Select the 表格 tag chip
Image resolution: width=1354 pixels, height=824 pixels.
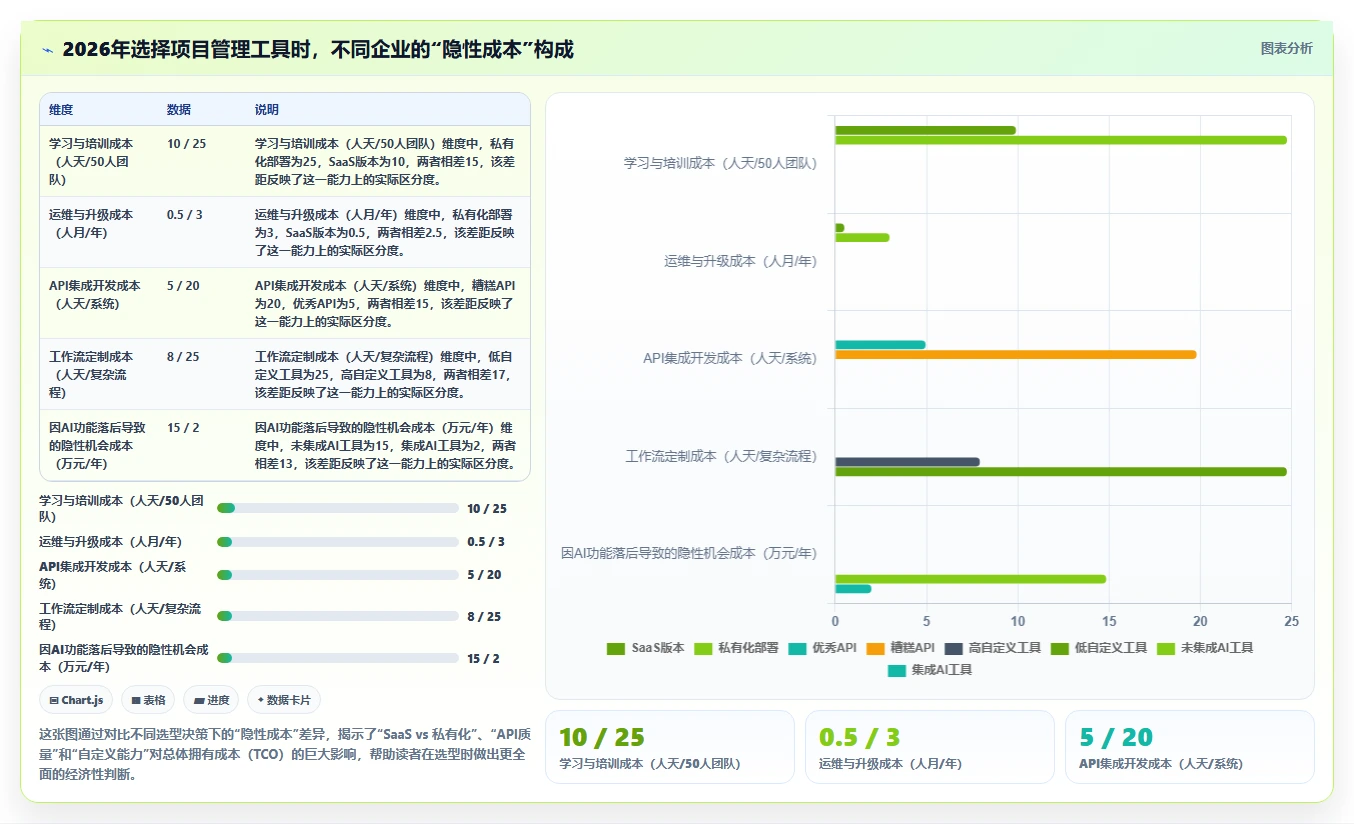(148, 700)
